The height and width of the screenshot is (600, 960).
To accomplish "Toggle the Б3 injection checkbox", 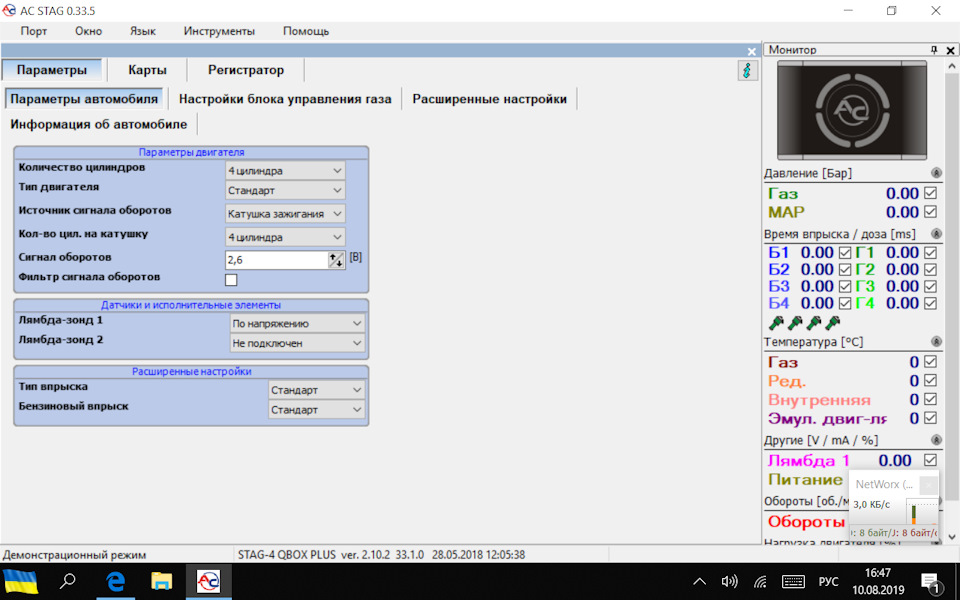I will (845, 287).
